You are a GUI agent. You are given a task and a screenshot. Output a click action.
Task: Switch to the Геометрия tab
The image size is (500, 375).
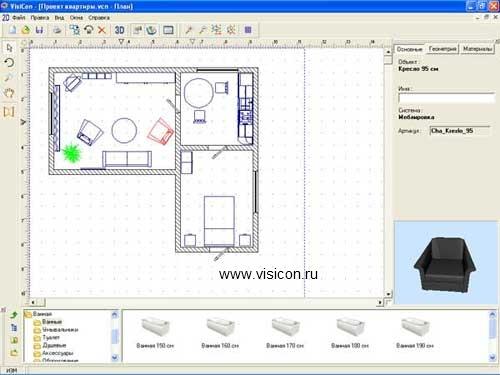pos(442,49)
